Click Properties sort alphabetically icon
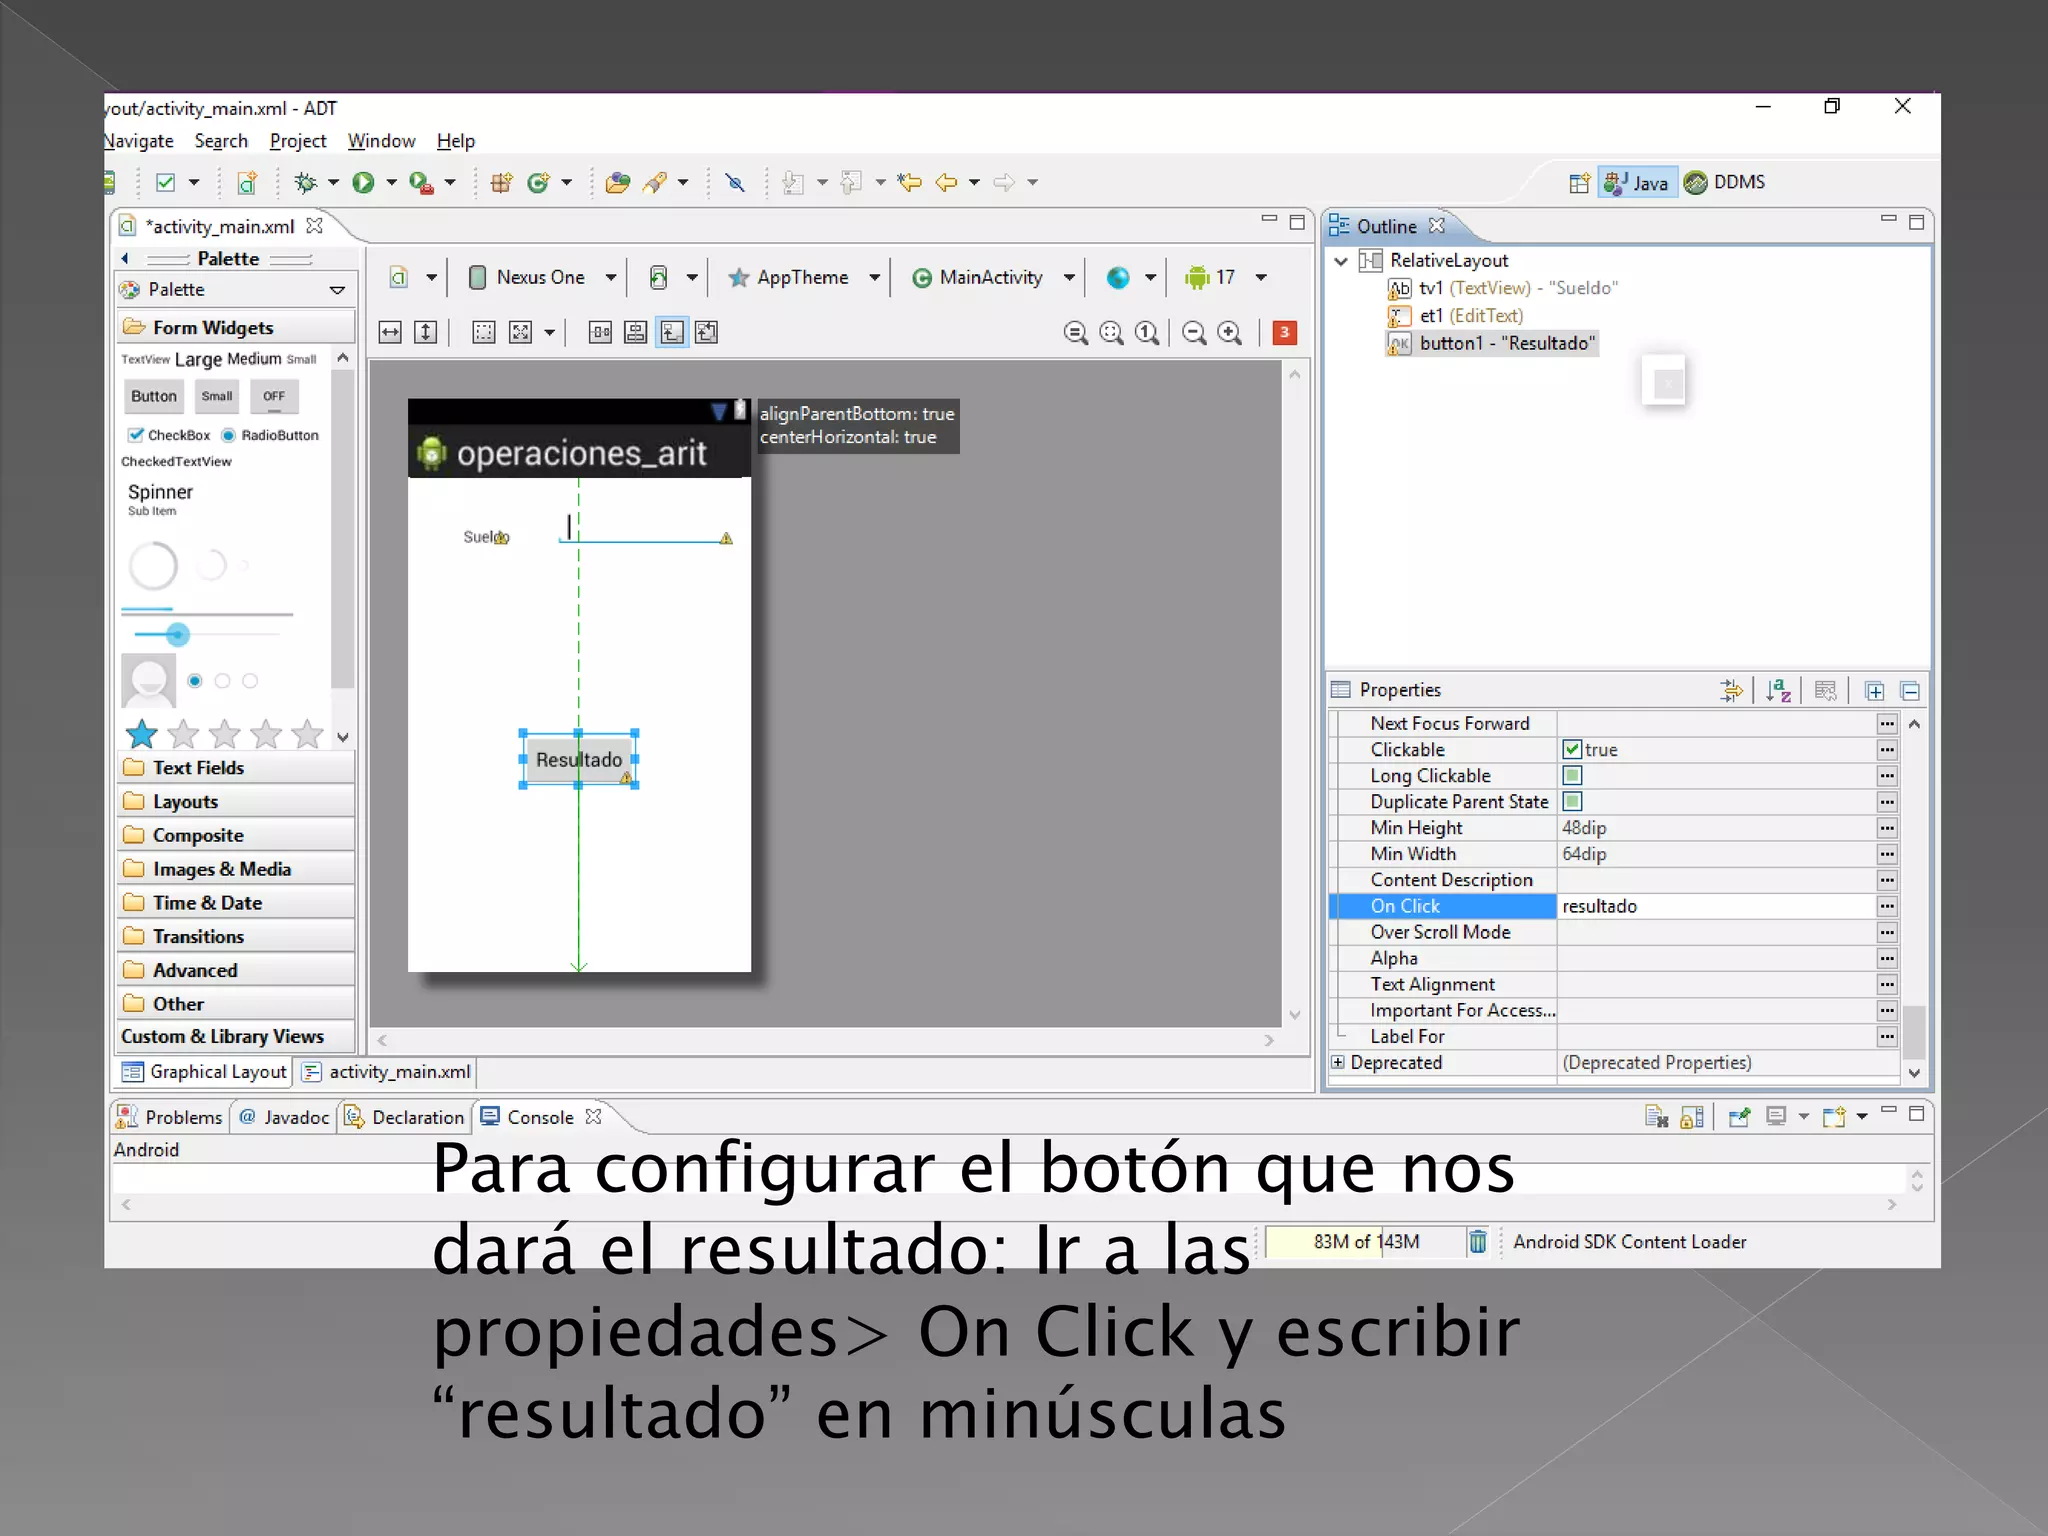2048x1536 pixels. pyautogui.click(x=1778, y=690)
